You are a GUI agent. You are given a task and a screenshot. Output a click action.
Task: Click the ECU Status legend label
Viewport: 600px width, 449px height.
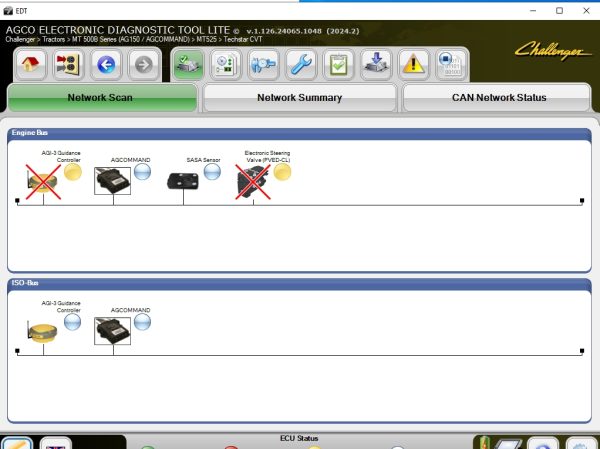(x=299, y=438)
